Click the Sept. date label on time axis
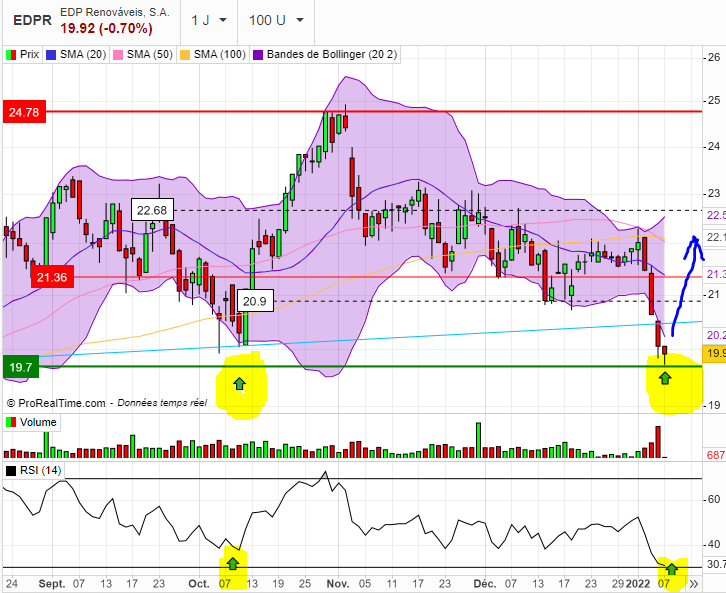726x593 pixels. tap(52, 583)
